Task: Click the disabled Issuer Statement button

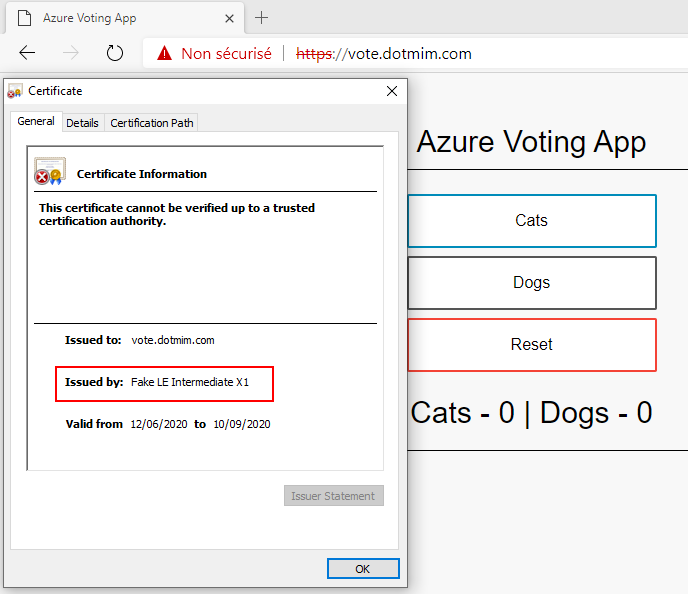Action: 334,496
